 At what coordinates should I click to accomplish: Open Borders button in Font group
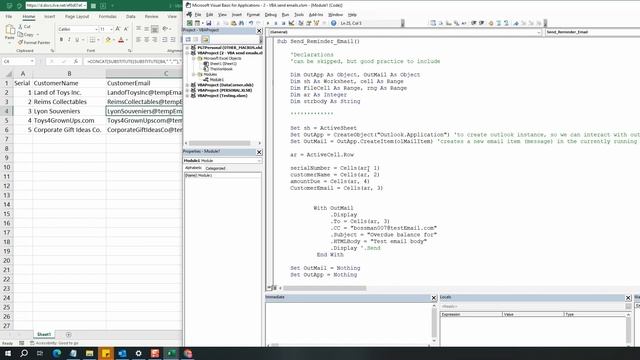92,40
